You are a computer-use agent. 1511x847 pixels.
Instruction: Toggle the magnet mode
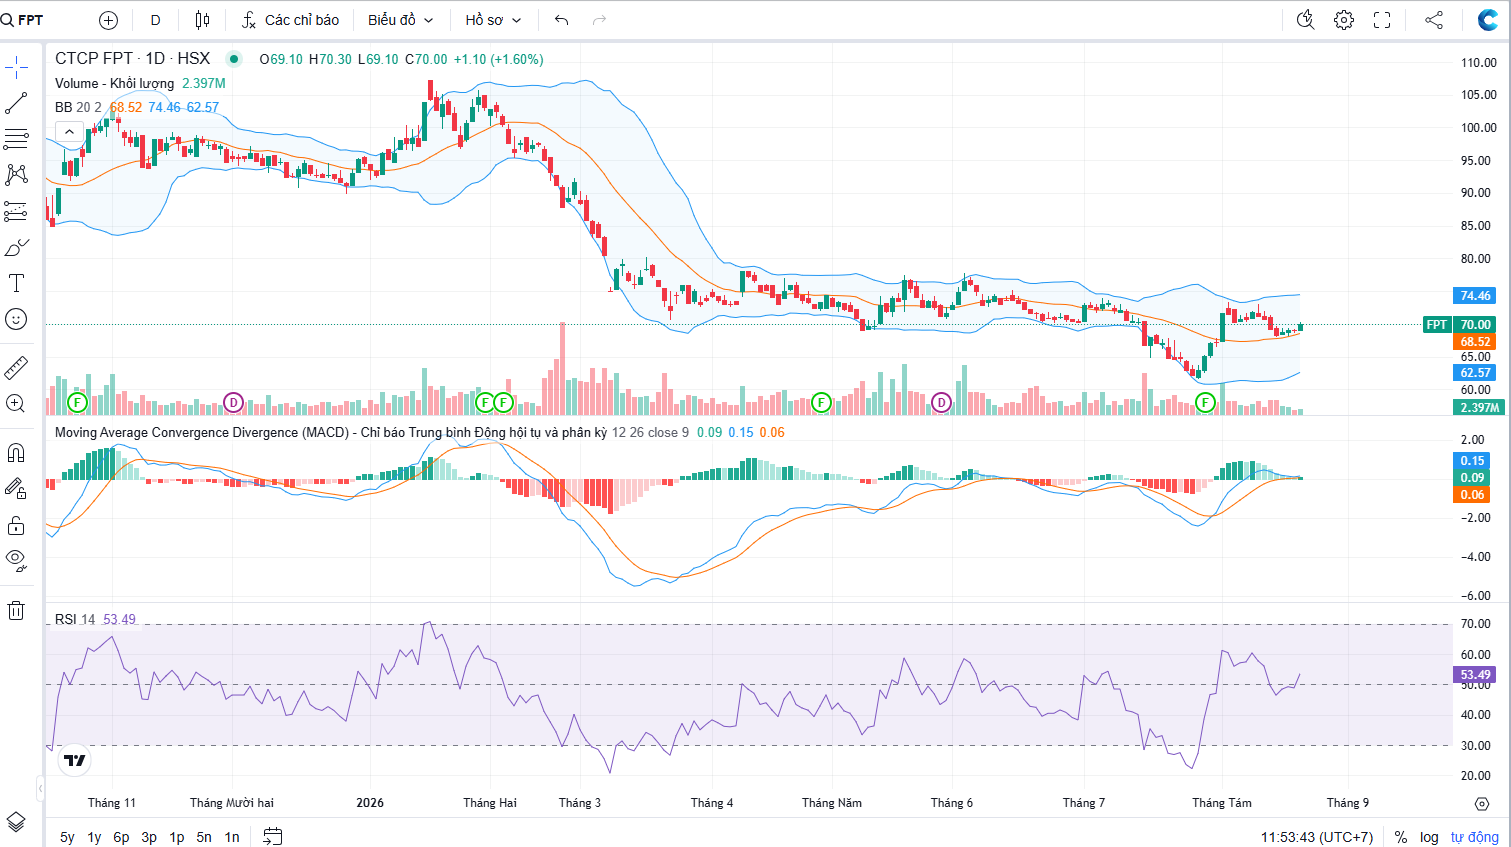point(16,453)
